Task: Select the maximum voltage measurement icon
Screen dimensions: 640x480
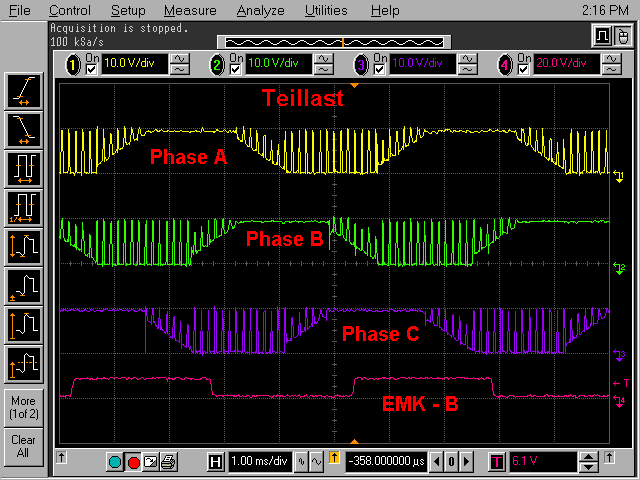Action: [x=24, y=325]
